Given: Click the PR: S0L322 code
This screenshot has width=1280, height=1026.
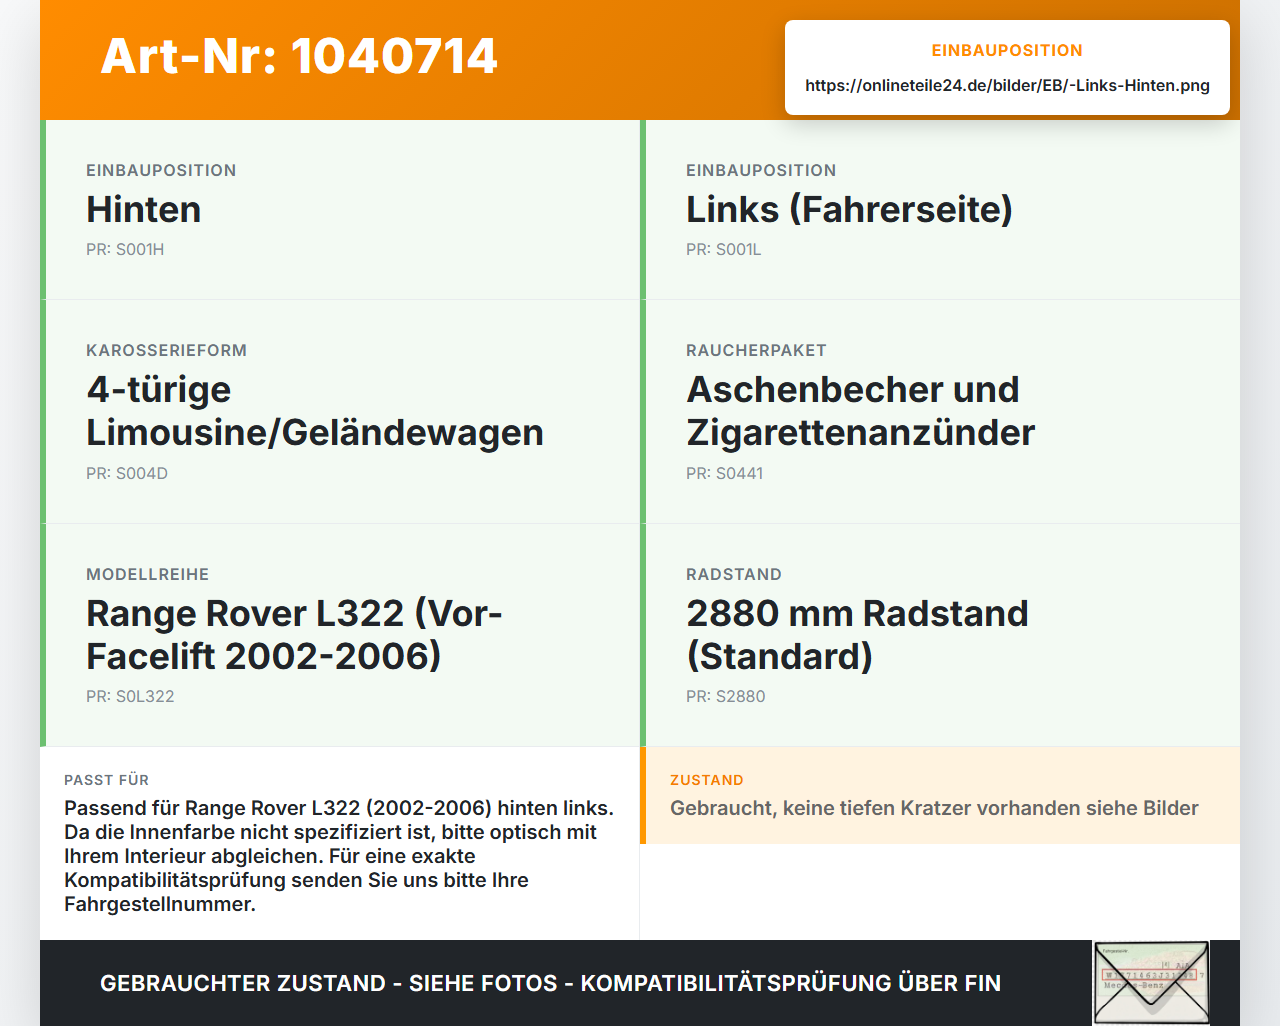Looking at the screenshot, I should 130,697.
